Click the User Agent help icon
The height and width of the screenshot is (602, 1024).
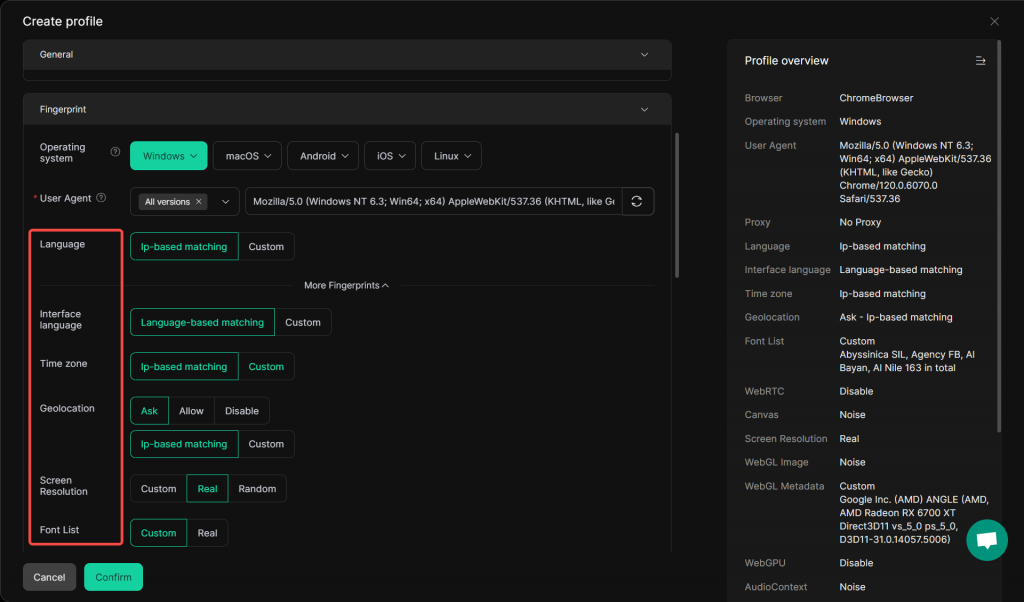pos(100,198)
